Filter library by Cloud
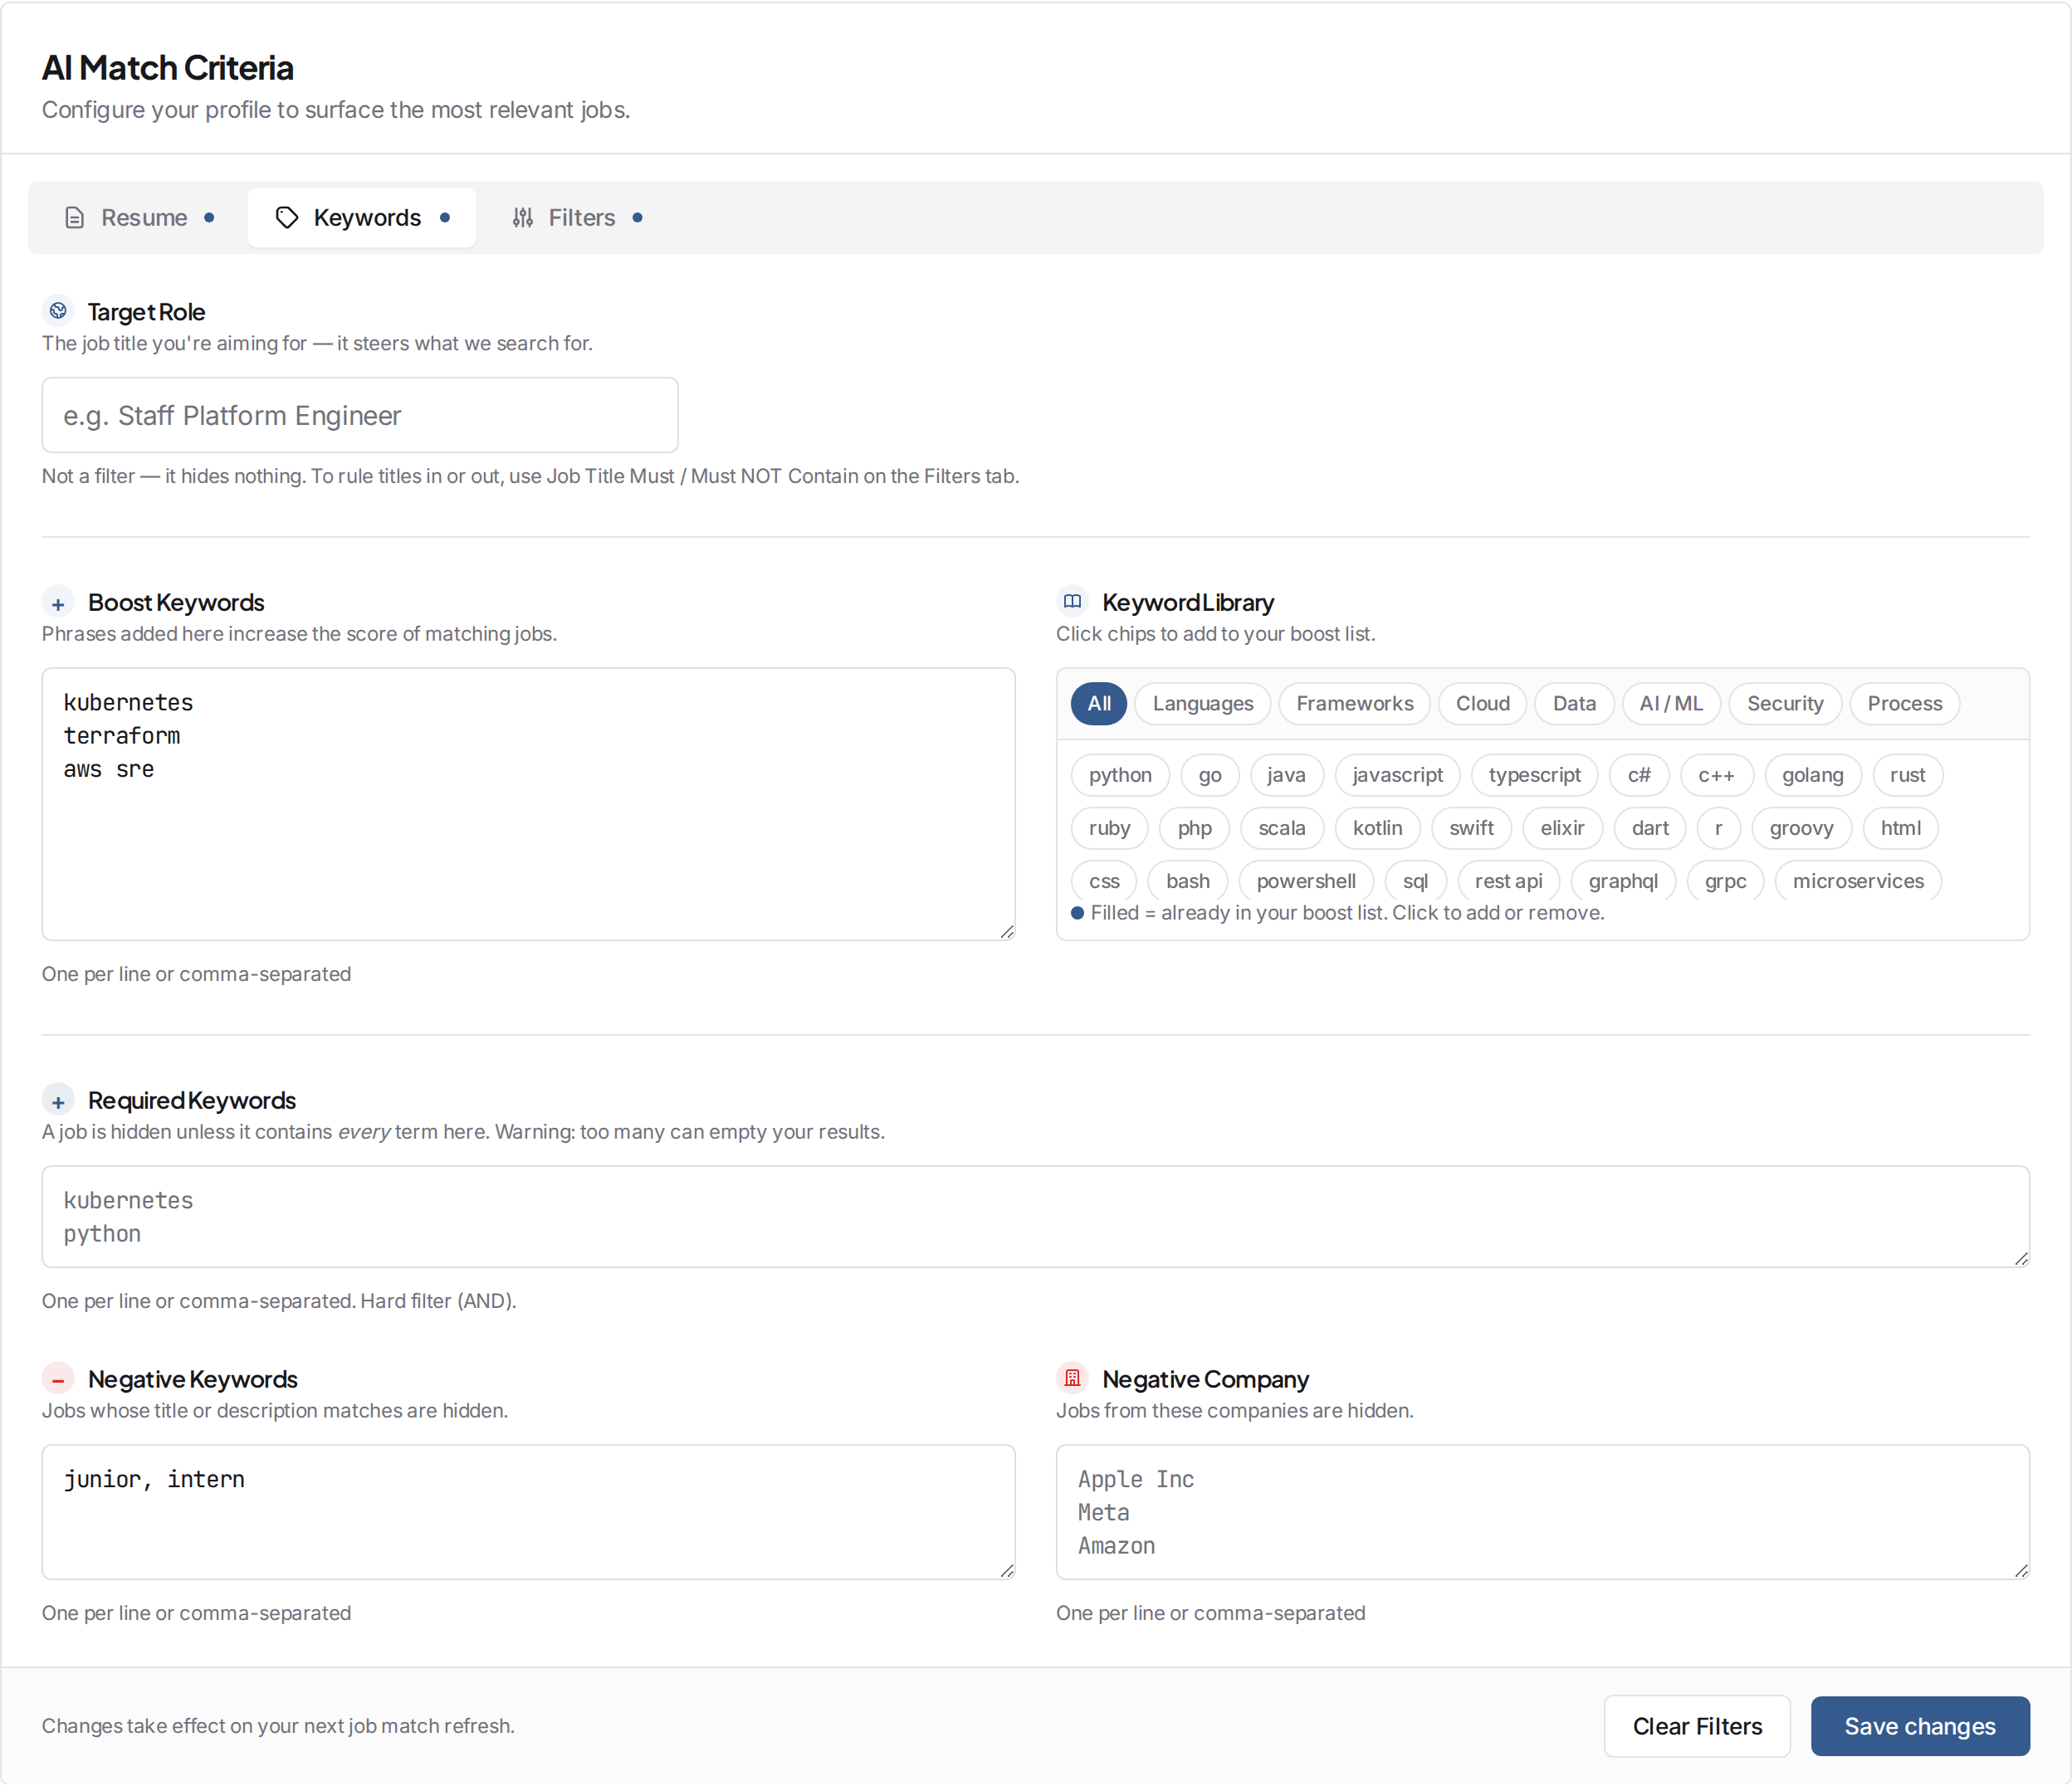Viewport: 2072px width, 1786px height. pyautogui.click(x=1483, y=704)
